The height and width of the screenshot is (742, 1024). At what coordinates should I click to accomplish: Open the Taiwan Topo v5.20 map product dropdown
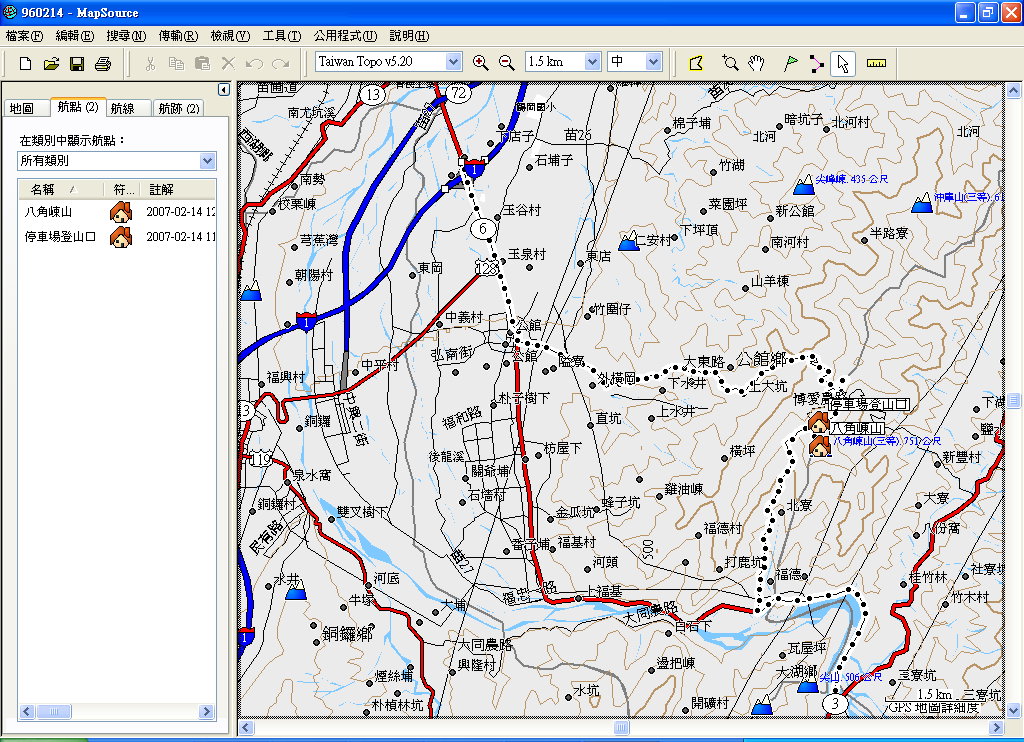pyautogui.click(x=453, y=62)
